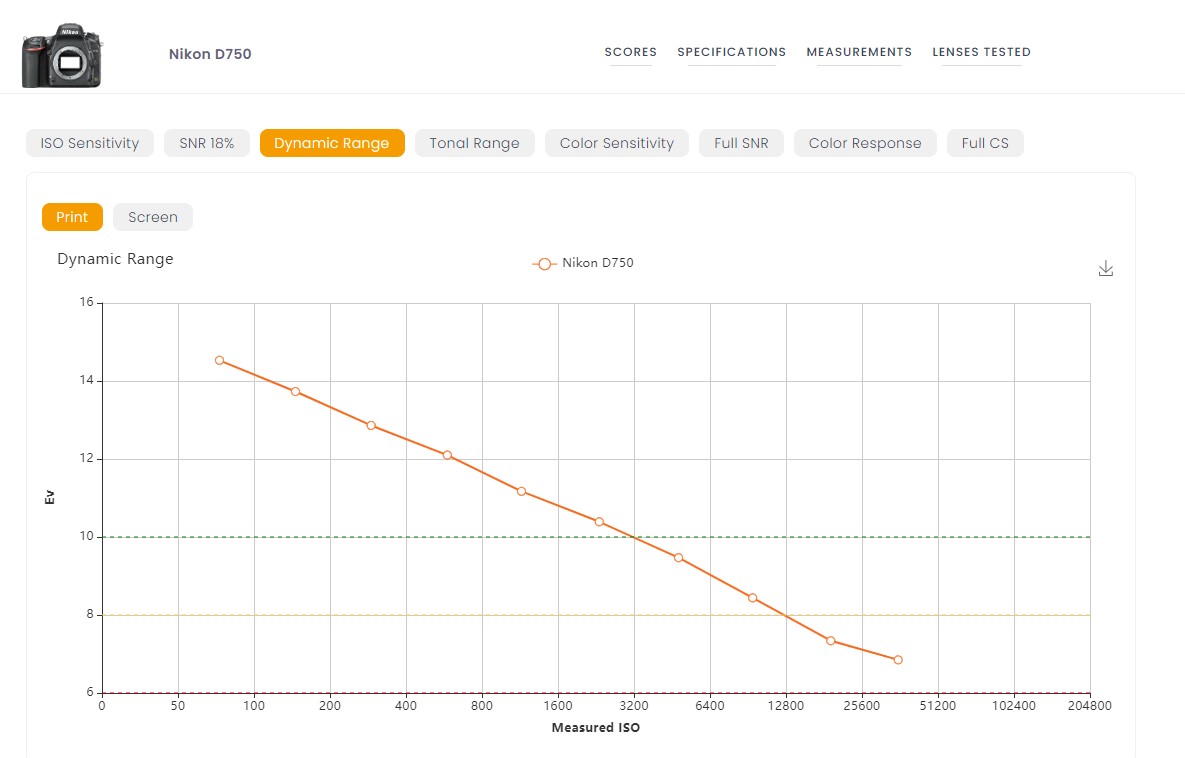Switch to the Tonal Range tab
1185x758 pixels.
pos(475,143)
